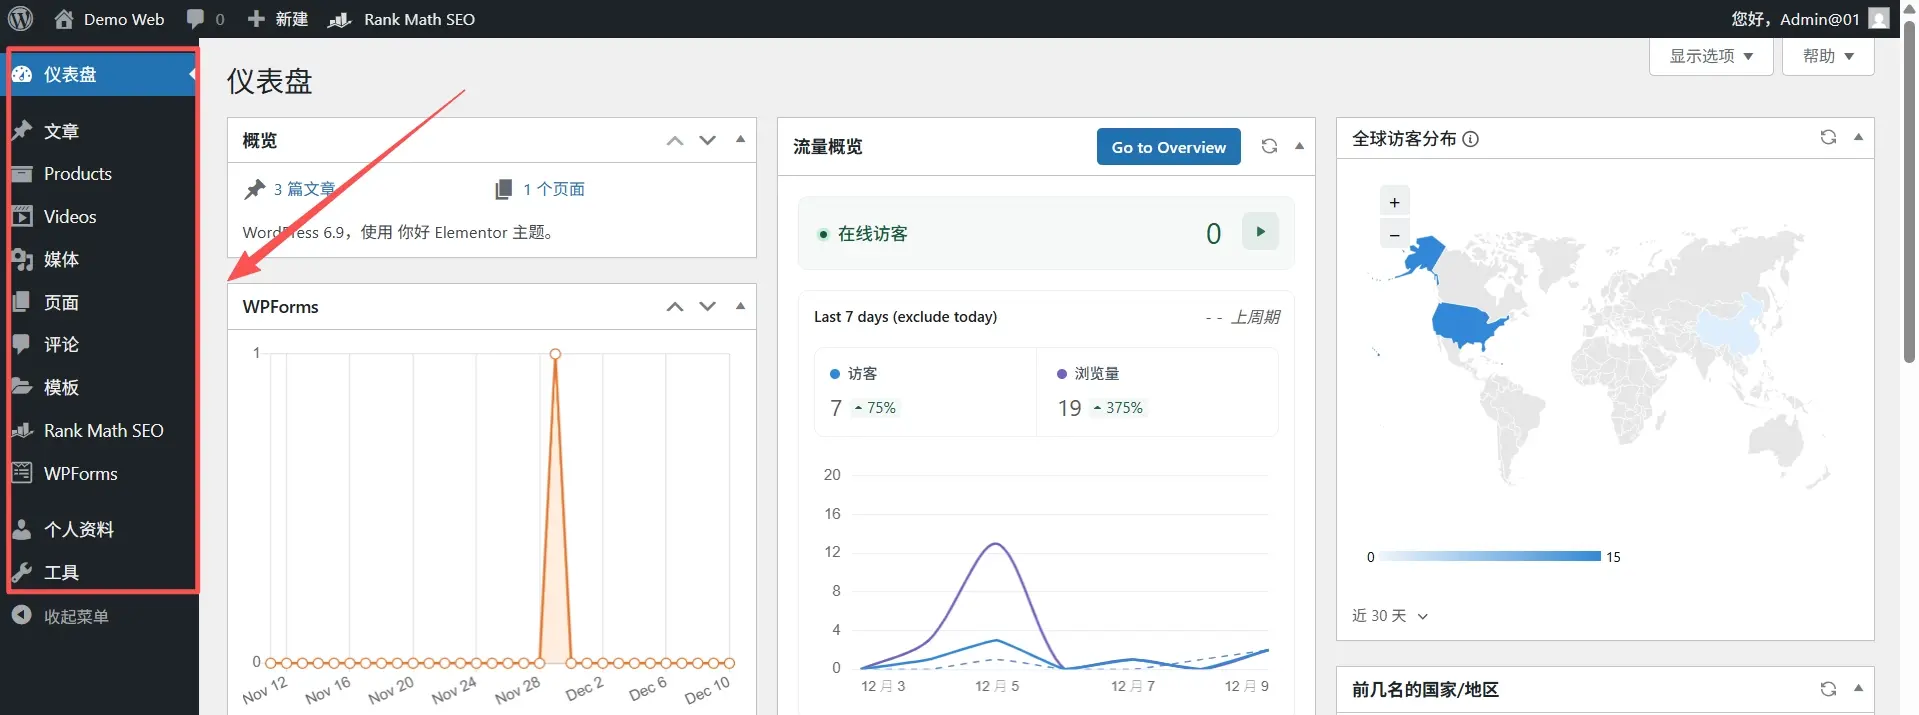Click the 您好，Admin@01 account text

point(1795,19)
